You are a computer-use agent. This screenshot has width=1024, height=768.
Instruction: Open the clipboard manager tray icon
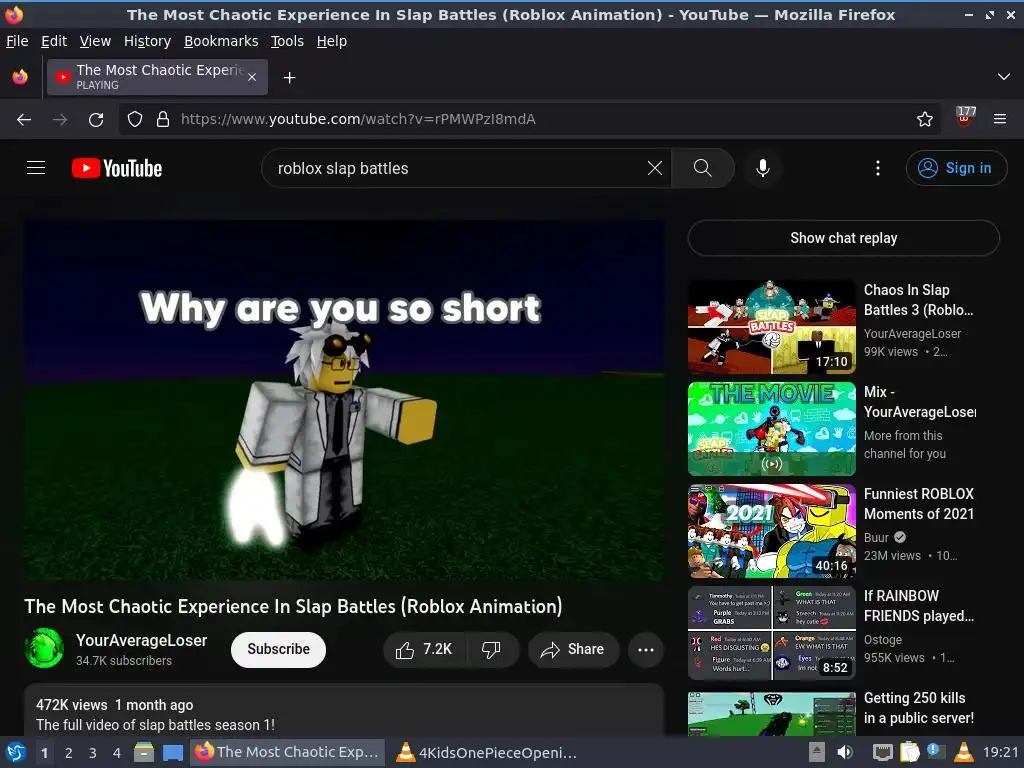coord(909,752)
